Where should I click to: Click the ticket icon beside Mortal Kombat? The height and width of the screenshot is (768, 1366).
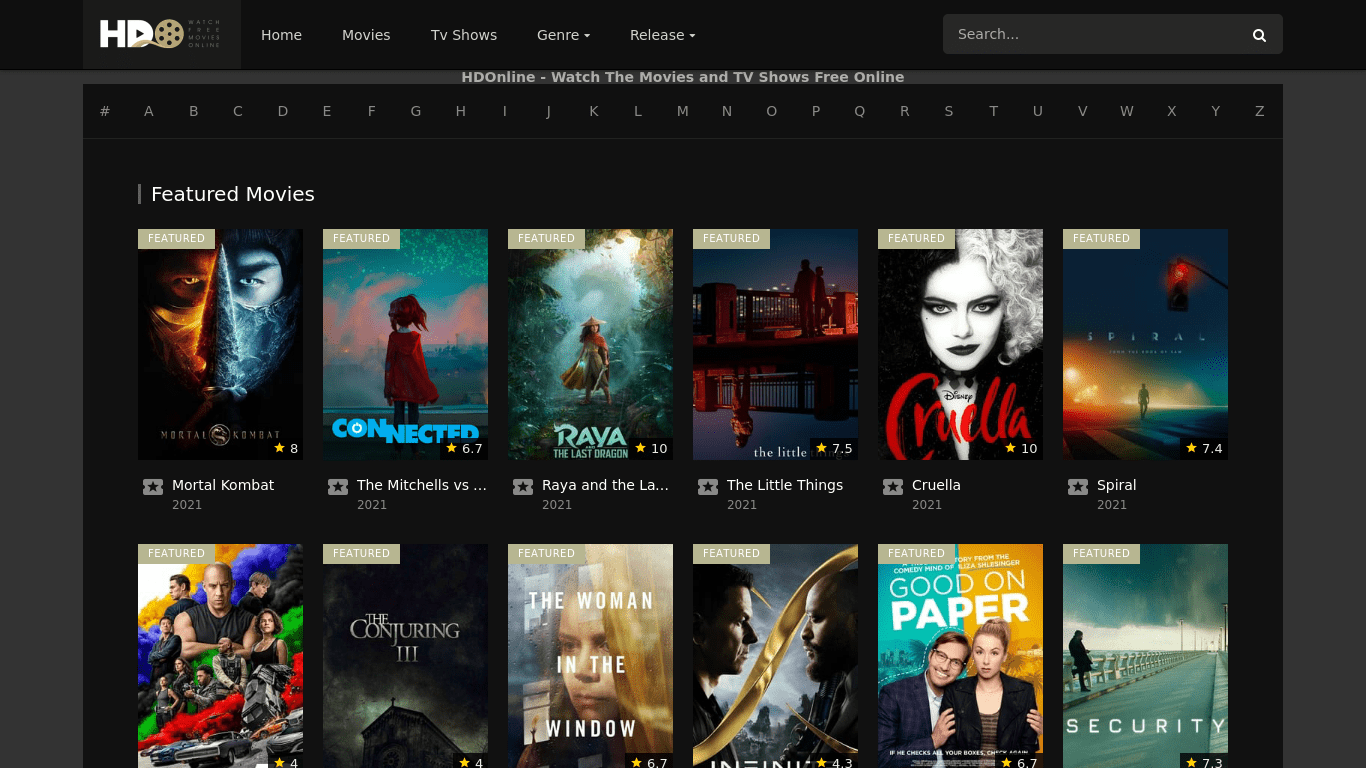[x=153, y=487]
